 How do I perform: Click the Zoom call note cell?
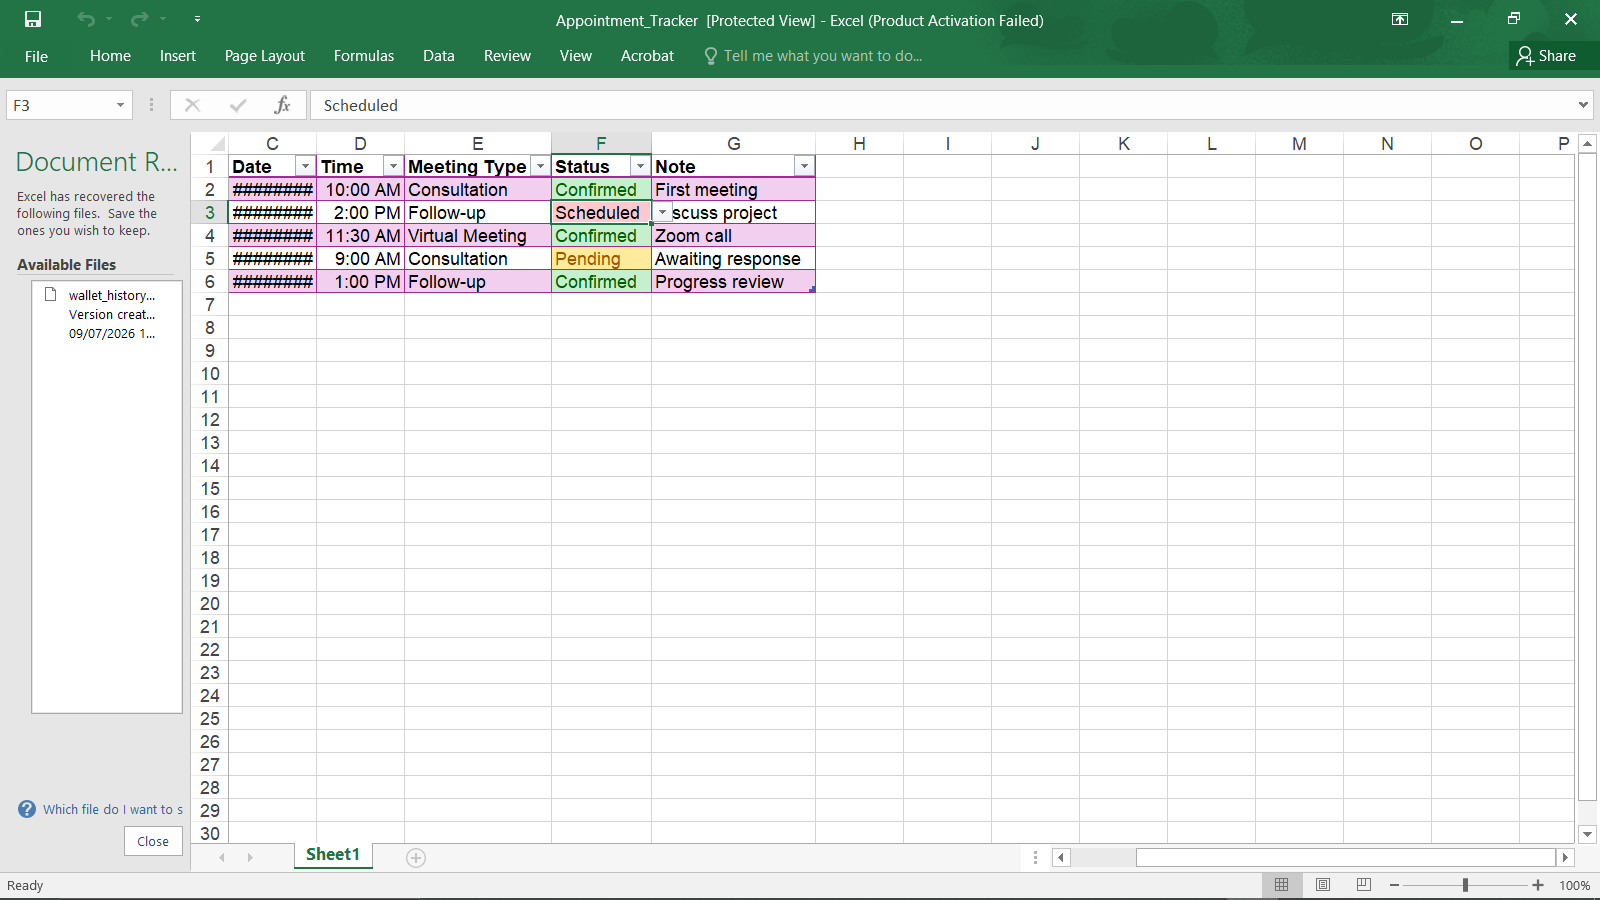click(x=733, y=236)
